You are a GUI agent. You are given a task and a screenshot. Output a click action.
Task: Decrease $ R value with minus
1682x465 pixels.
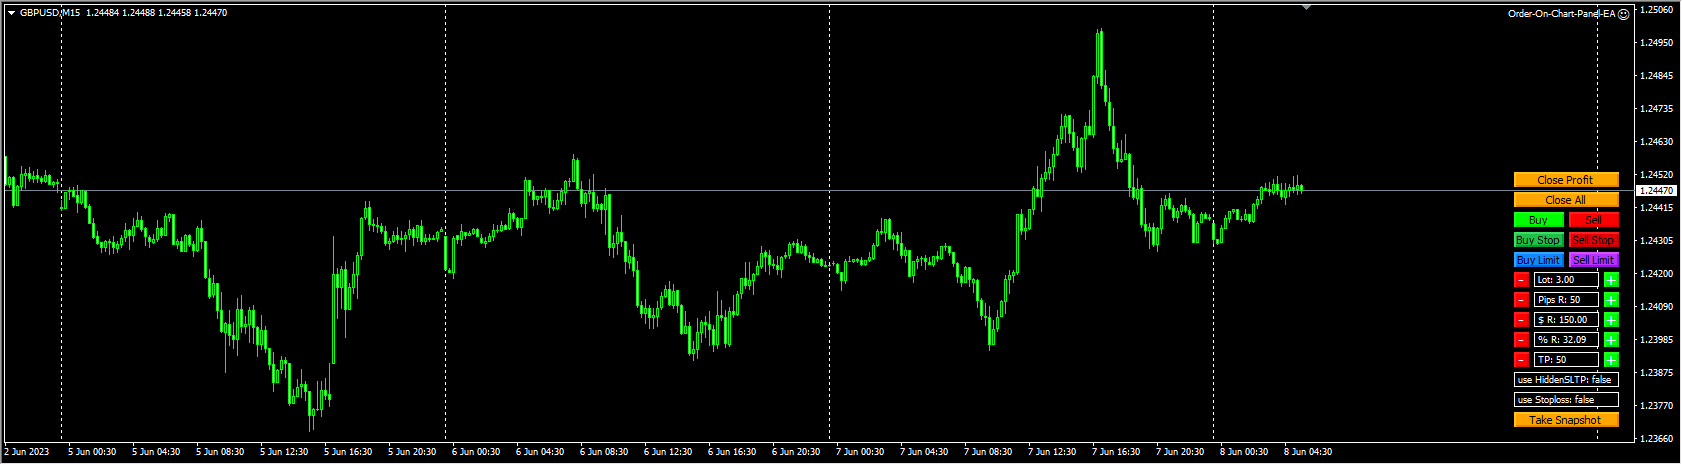(x=1521, y=320)
